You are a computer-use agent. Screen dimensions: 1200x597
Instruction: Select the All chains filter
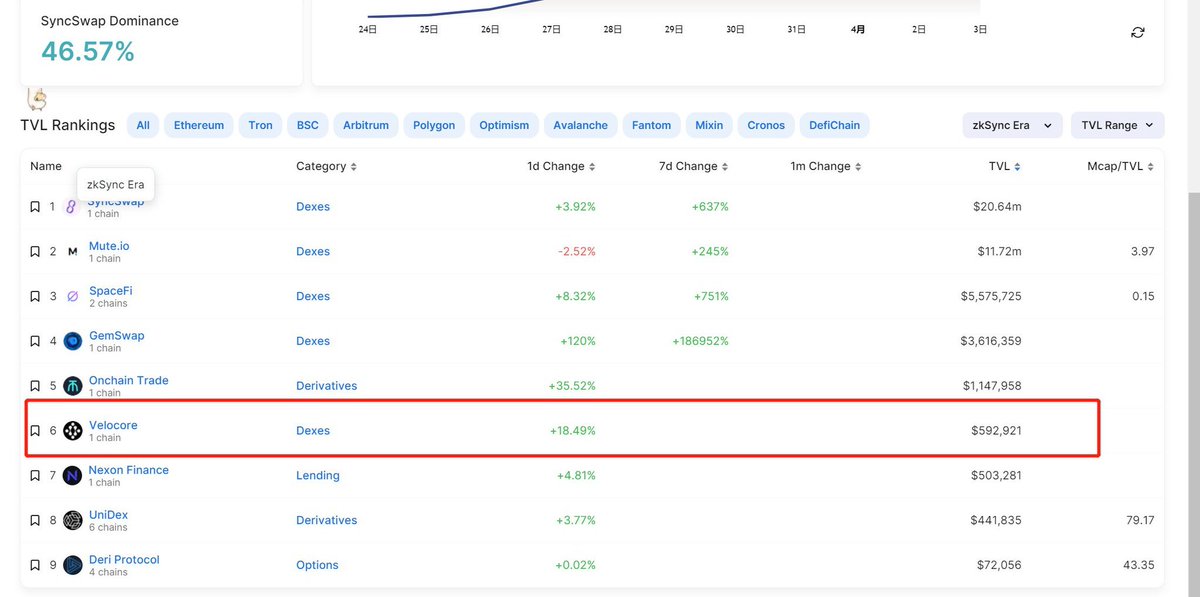[143, 125]
